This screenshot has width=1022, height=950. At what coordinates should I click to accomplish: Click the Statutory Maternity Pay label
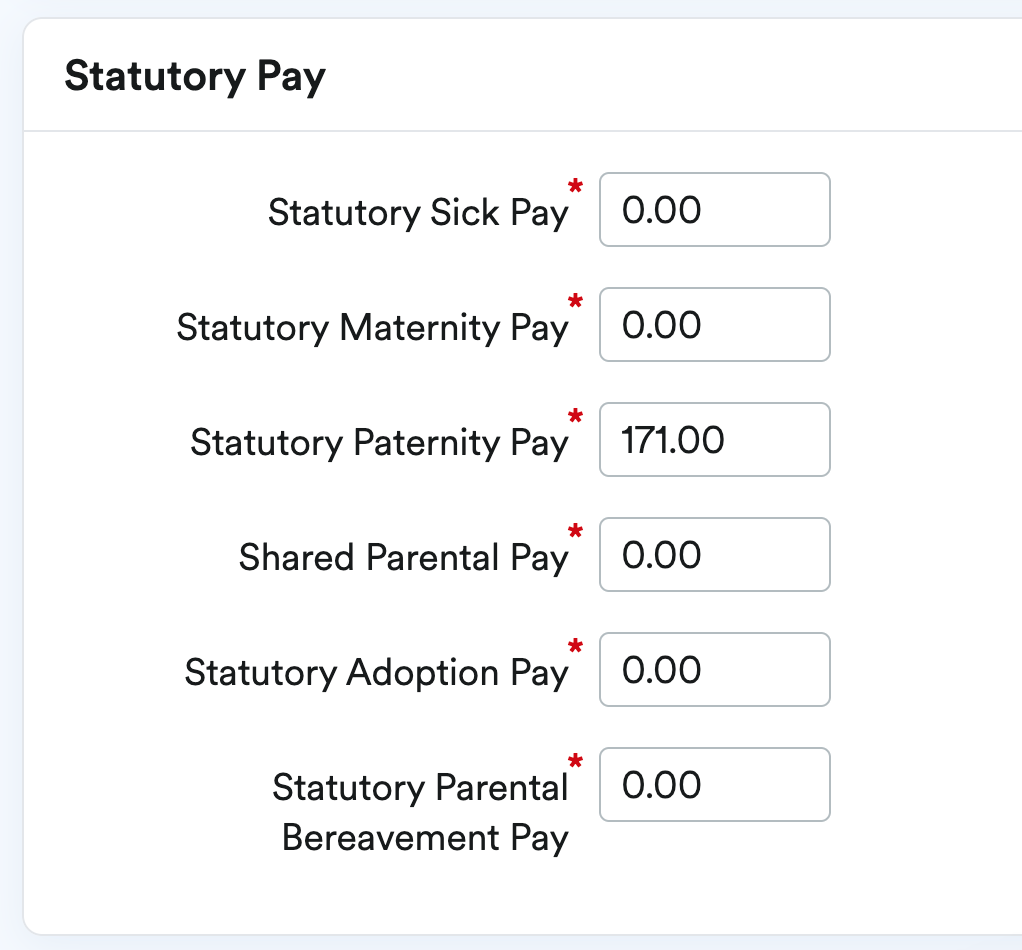pyautogui.click(x=372, y=327)
